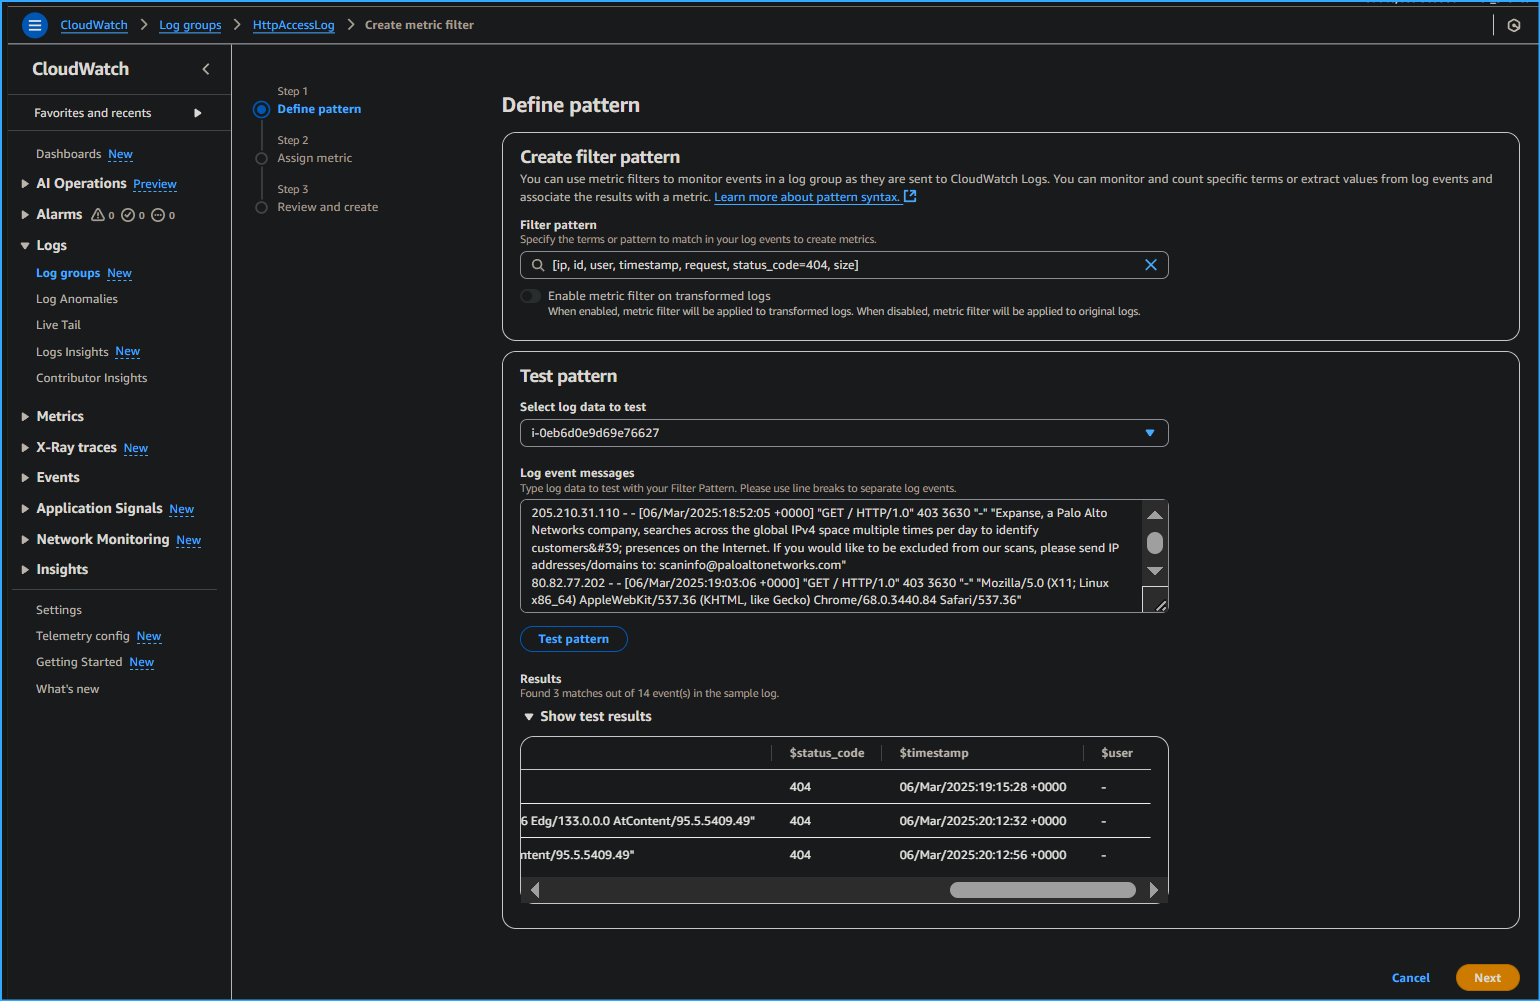The width and height of the screenshot is (1540, 1001).
Task: Expand the Favorites and recents panel
Action: pos(196,112)
